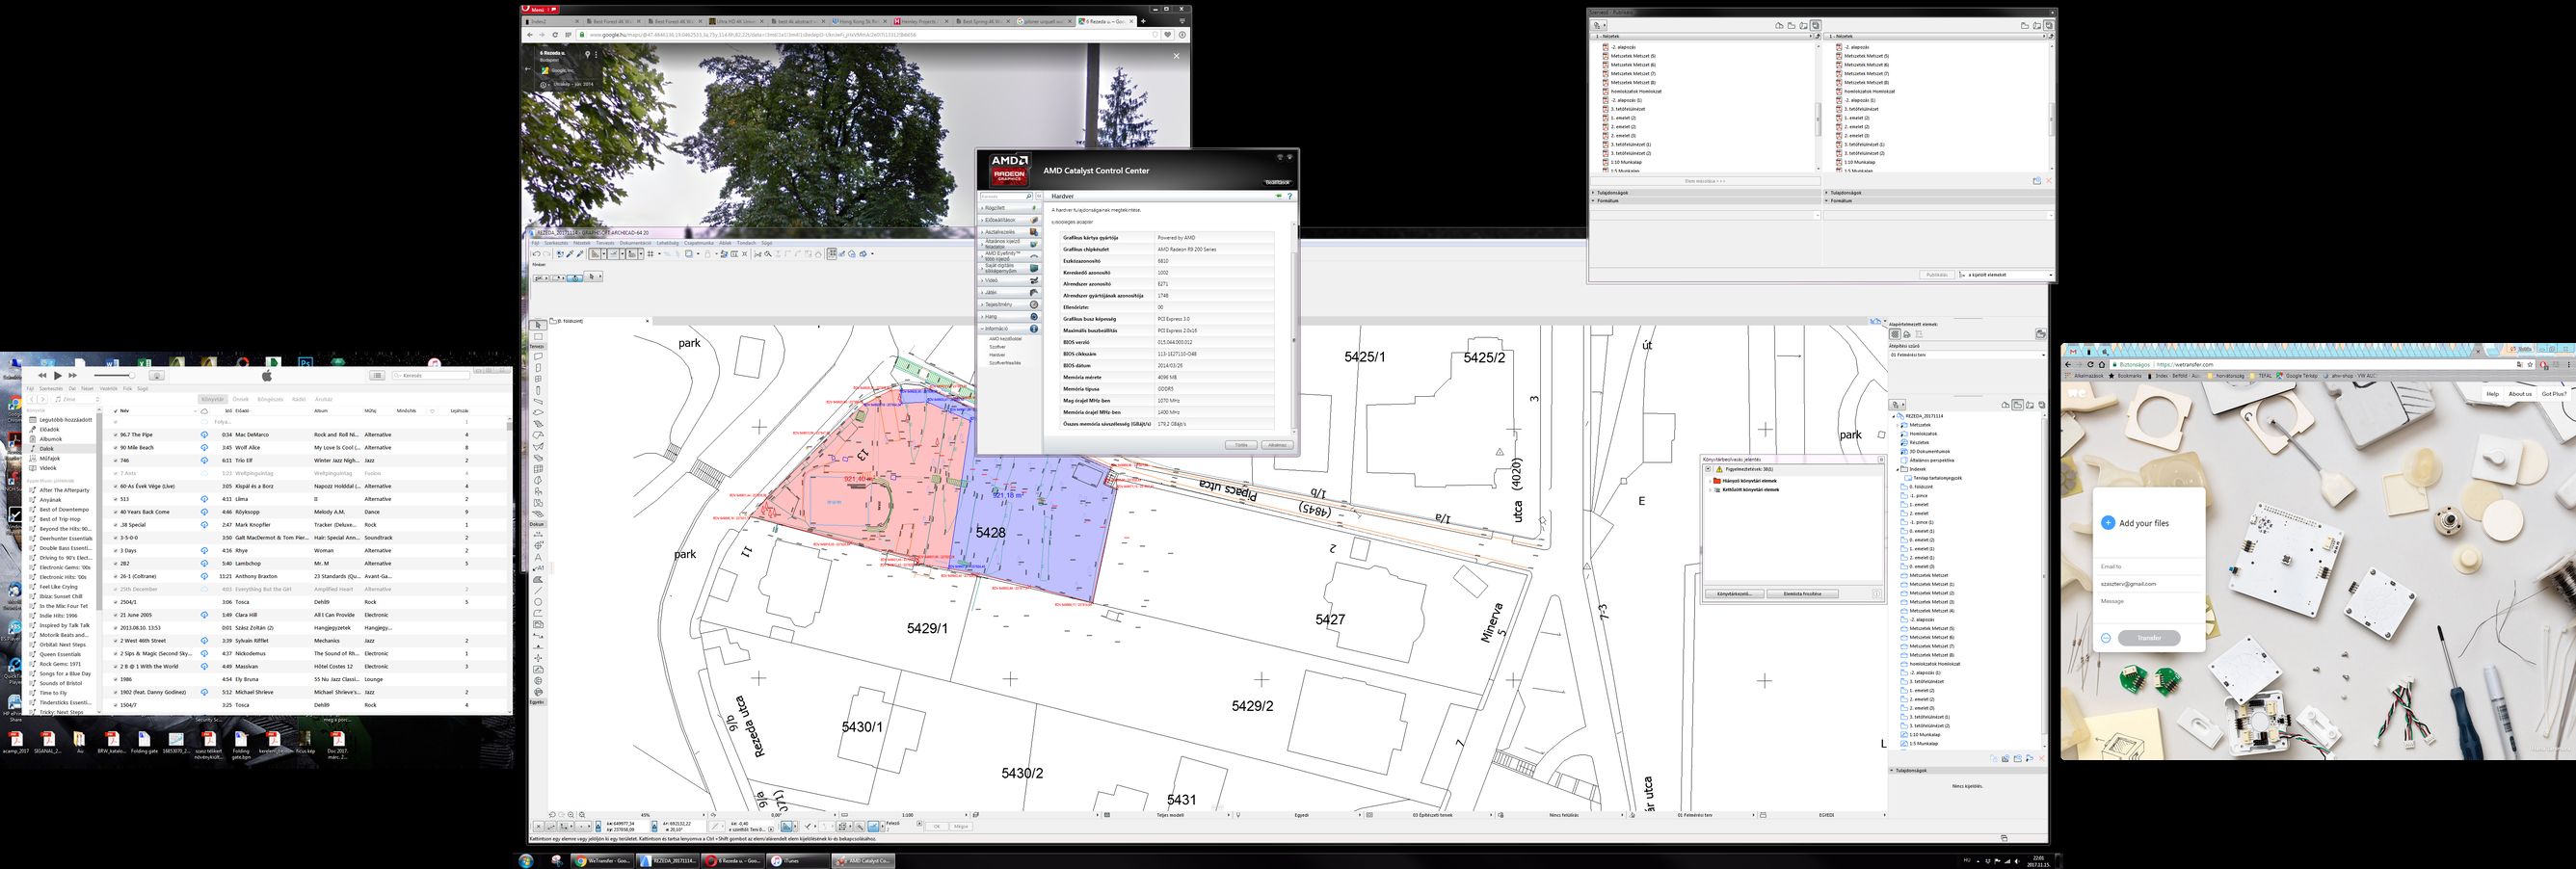Select the Rádió tab in iTunes

click(x=299, y=400)
